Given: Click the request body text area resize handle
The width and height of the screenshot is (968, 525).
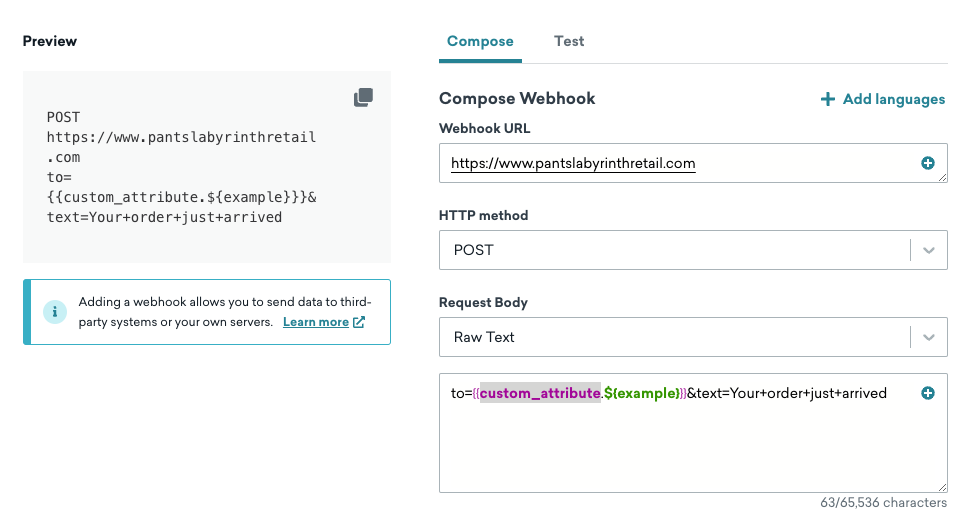Looking at the screenshot, I should pos(942,487).
